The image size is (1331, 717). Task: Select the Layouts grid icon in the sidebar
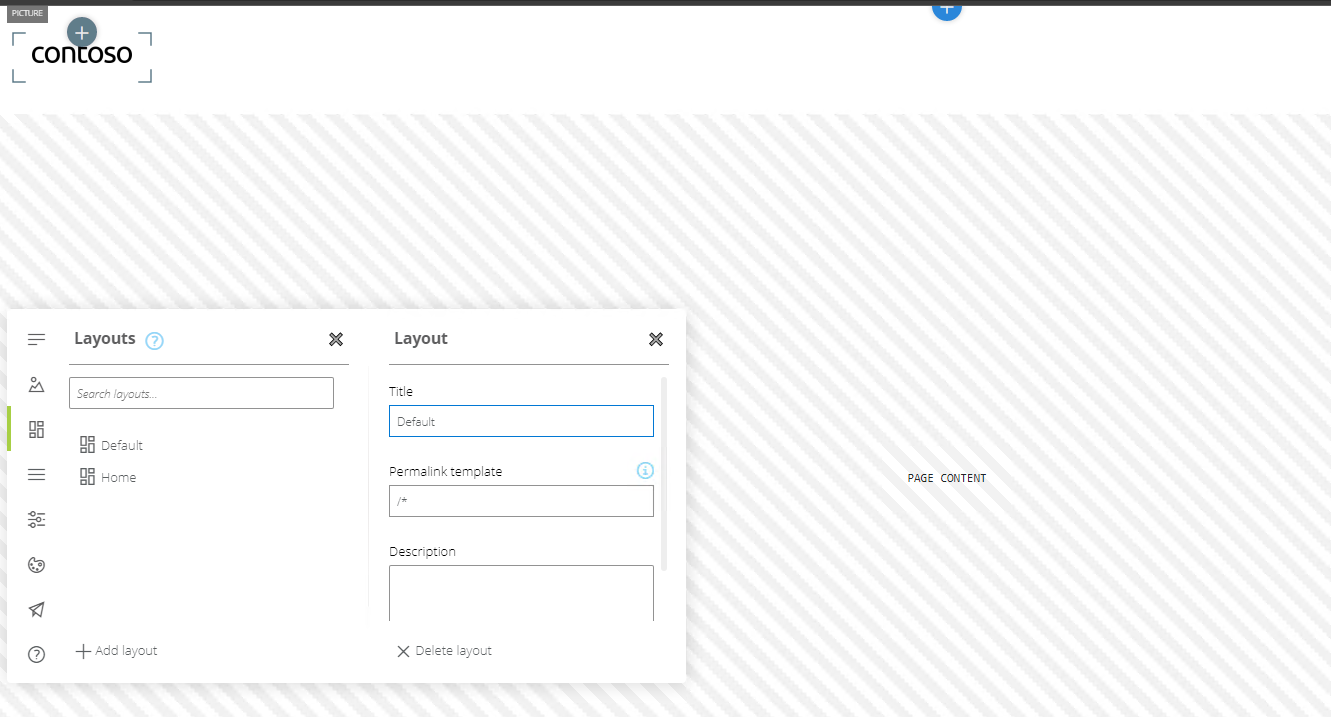tap(36, 429)
